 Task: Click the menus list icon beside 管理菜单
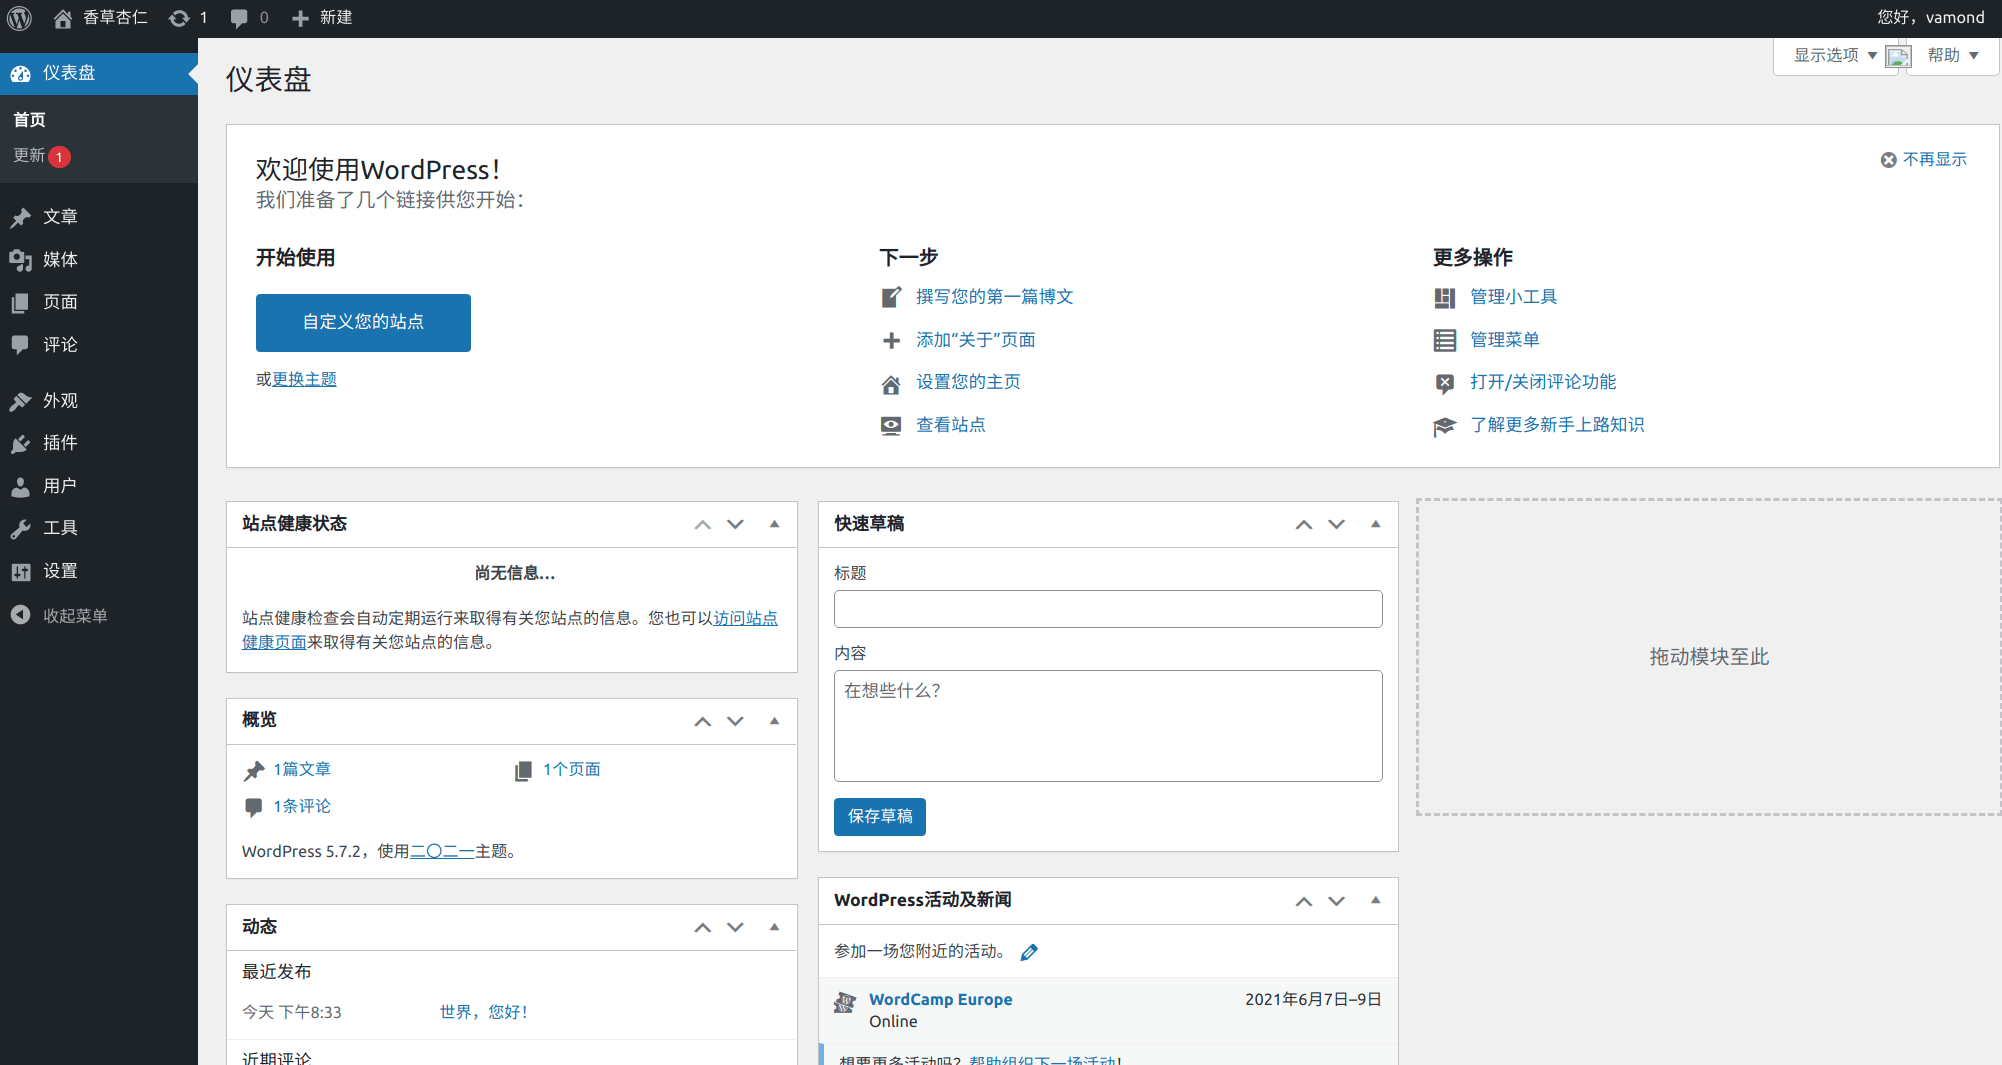click(1445, 341)
